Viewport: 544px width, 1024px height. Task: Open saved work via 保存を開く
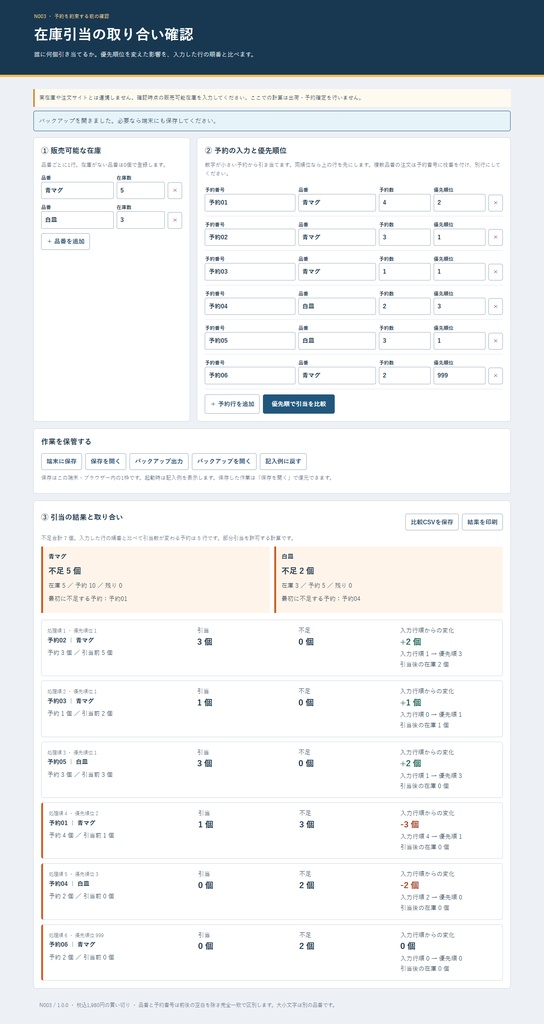(x=106, y=461)
